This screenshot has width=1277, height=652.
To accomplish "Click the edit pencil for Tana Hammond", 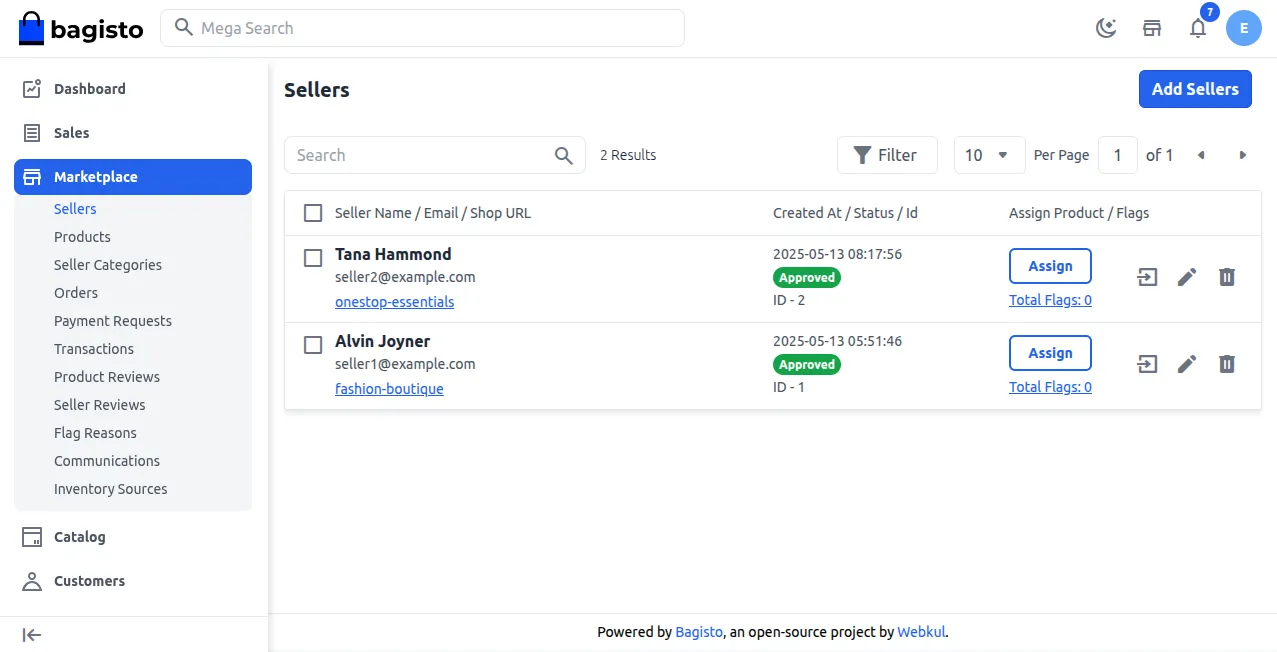I will click(1187, 277).
